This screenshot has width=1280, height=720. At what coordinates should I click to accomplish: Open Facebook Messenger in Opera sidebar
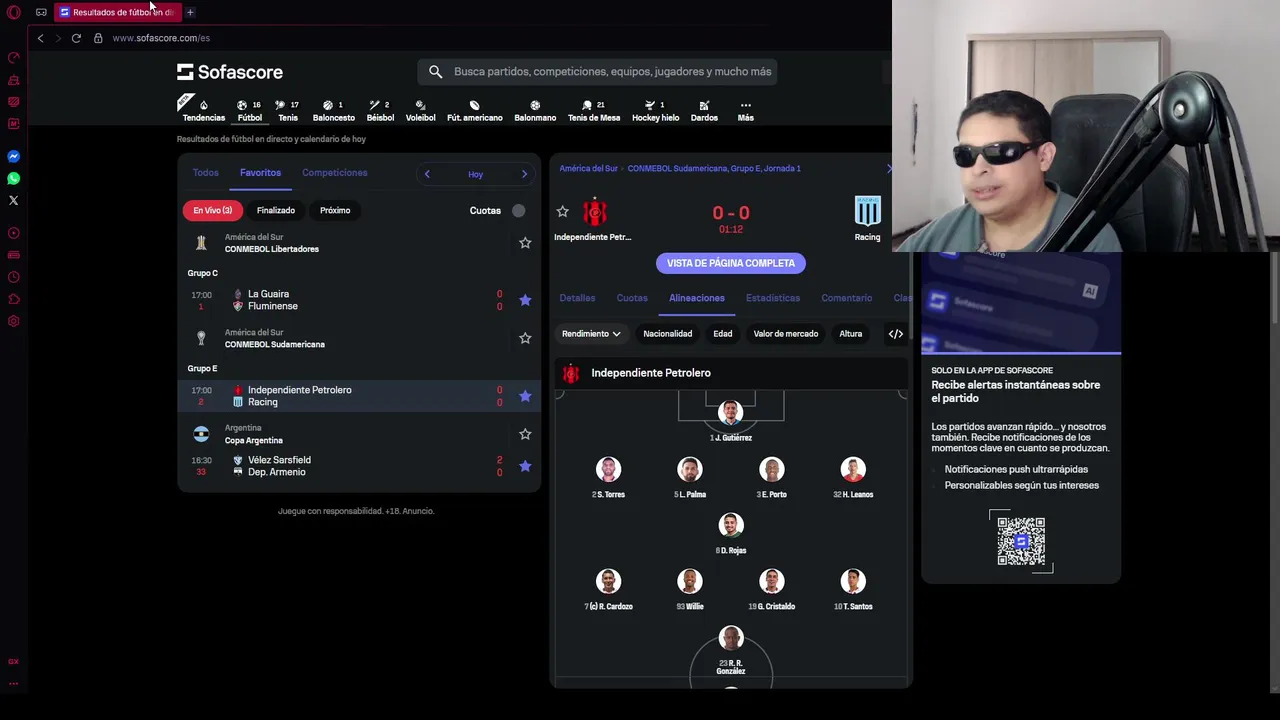(x=14, y=157)
